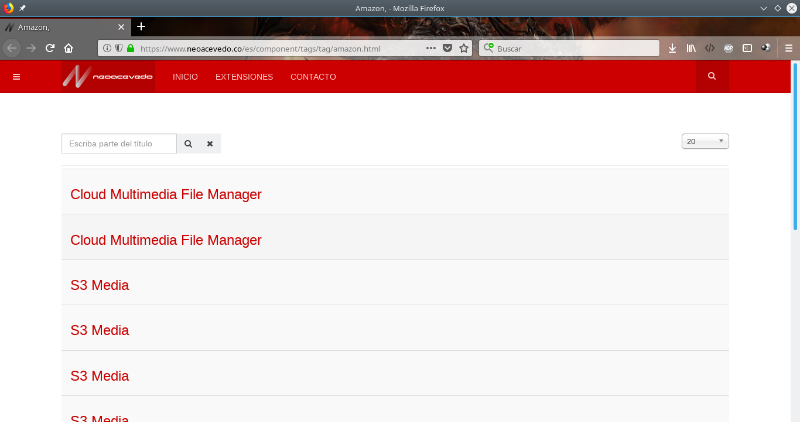Save the page to Pocket
Screen dimensions: 800x422
447,48
